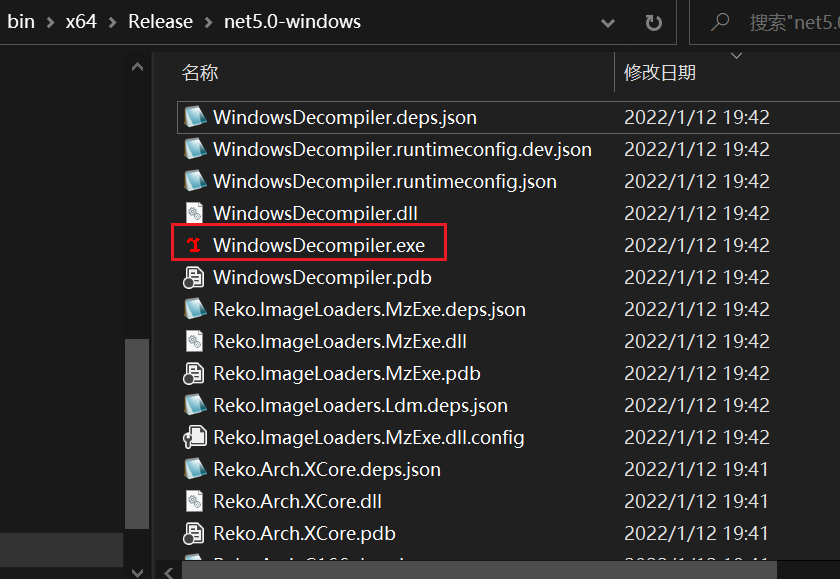This screenshot has height=579, width=840.
Task: Open the address bar history dropdown
Action: point(608,23)
